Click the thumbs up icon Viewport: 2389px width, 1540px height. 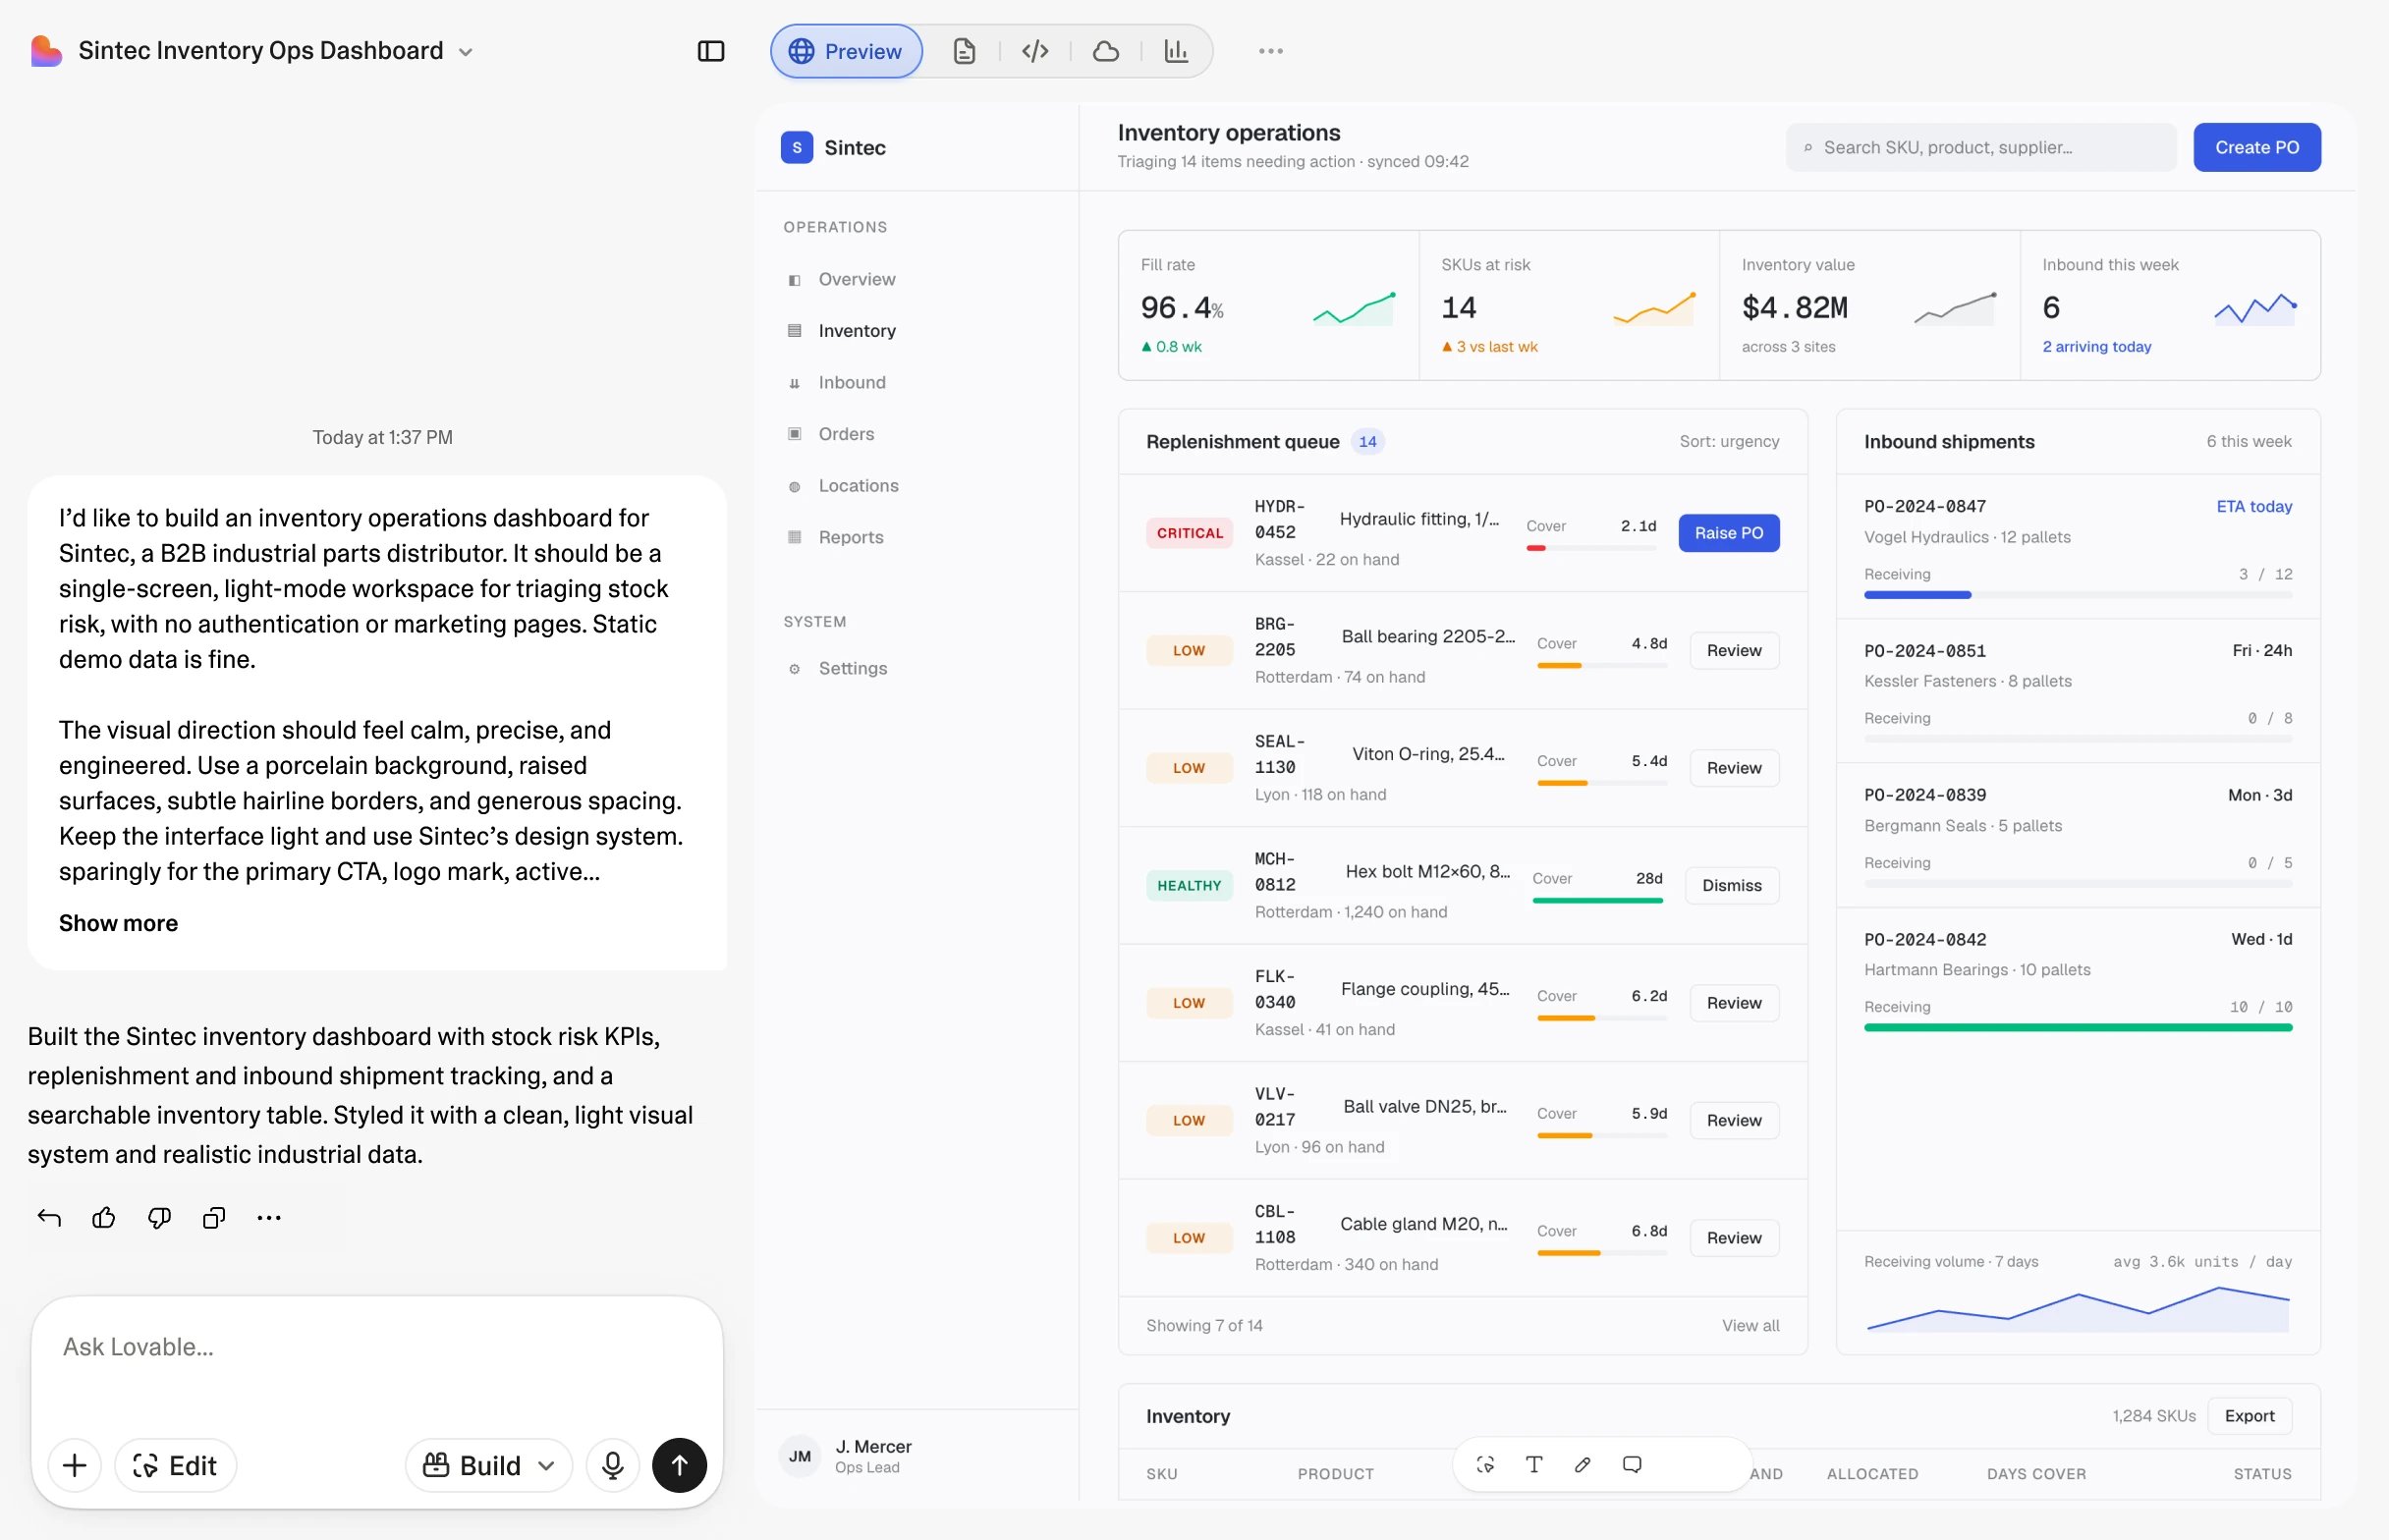point(104,1217)
